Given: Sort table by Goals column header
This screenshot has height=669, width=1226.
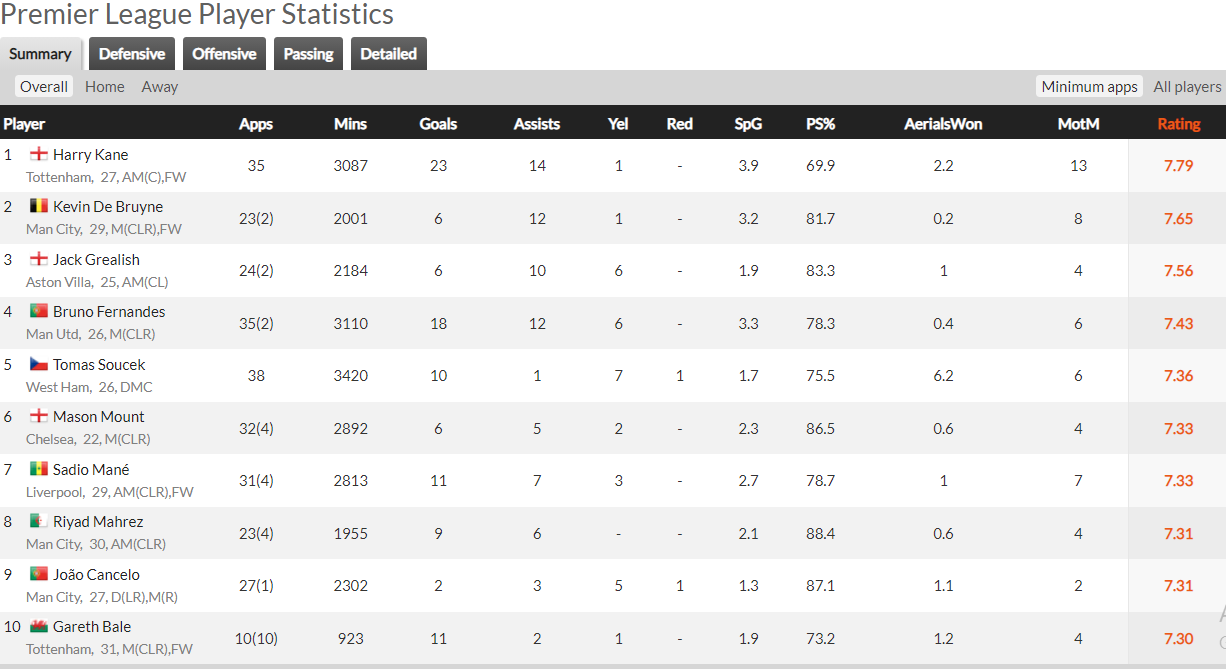Looking at the screenshot, I should coord(438,124).
